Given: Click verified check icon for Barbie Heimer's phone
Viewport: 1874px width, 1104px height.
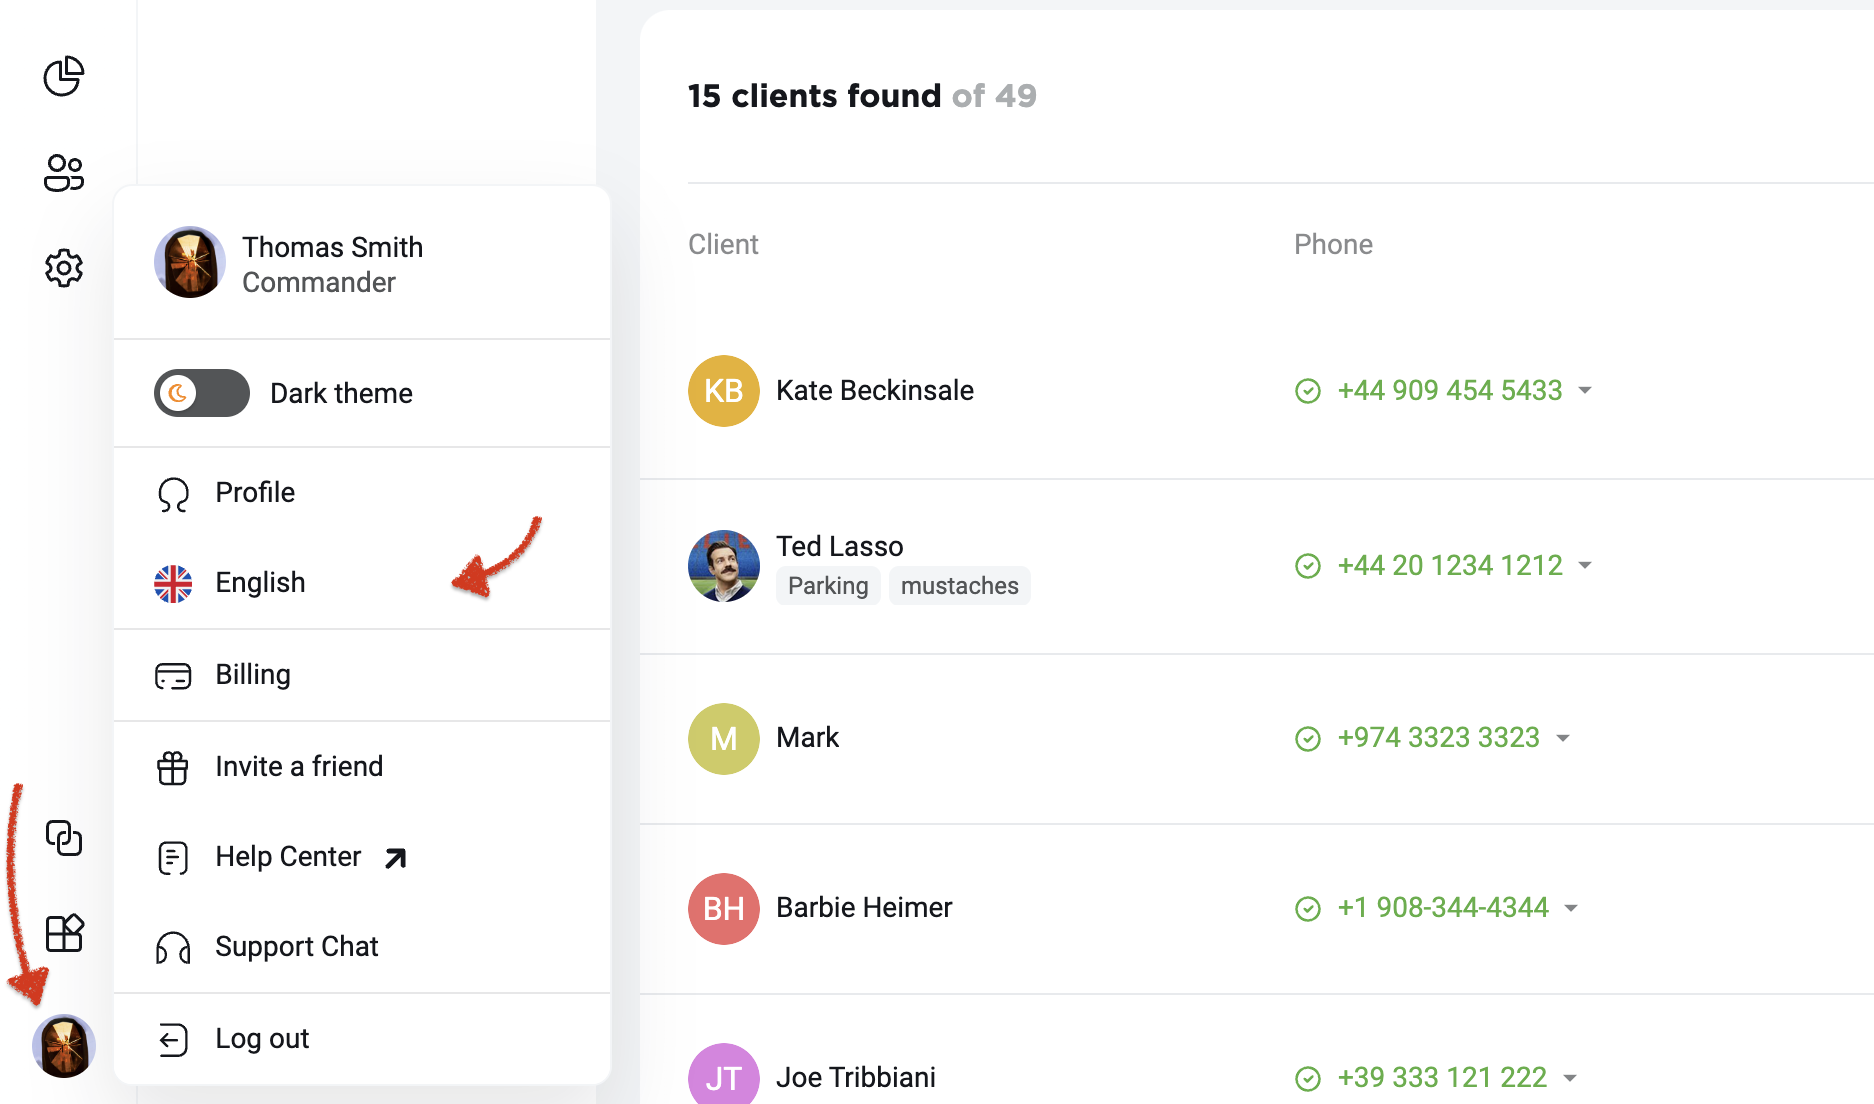Looking at the screenshot, I should 1308,909.
